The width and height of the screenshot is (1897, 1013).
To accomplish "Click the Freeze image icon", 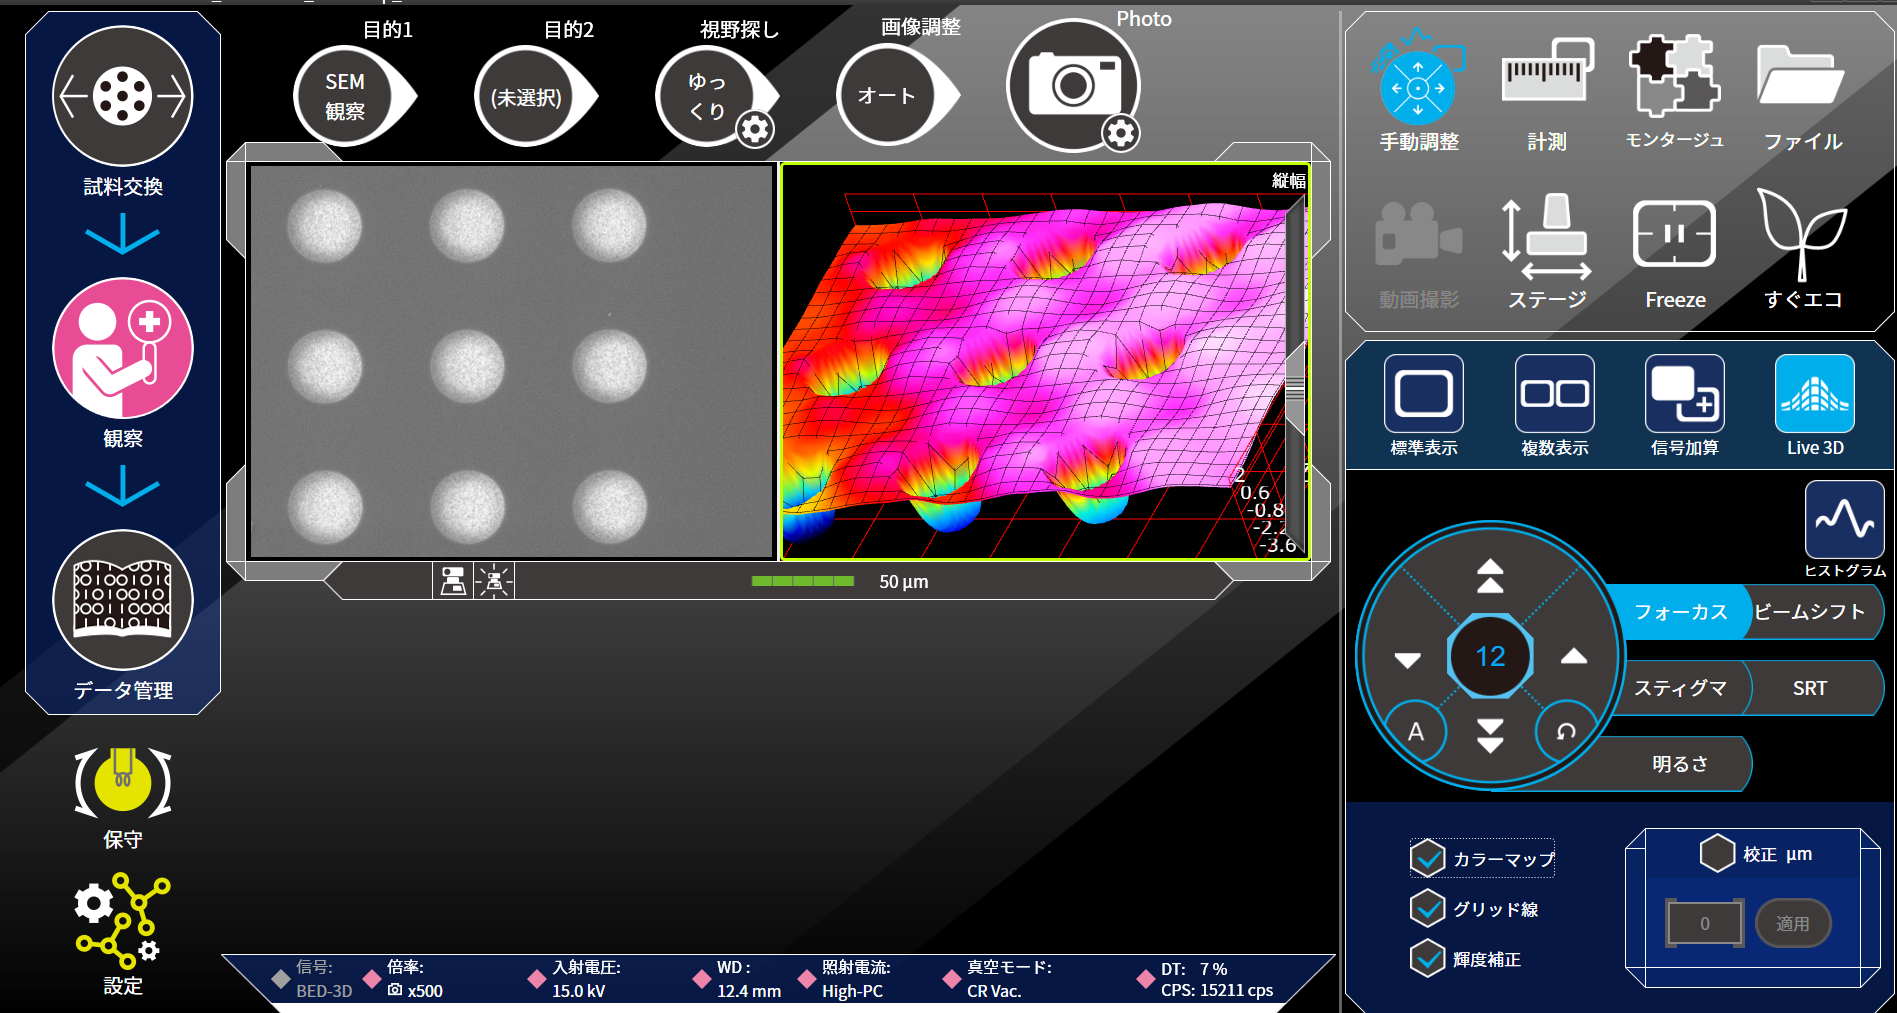I will tap(1674, 236).
